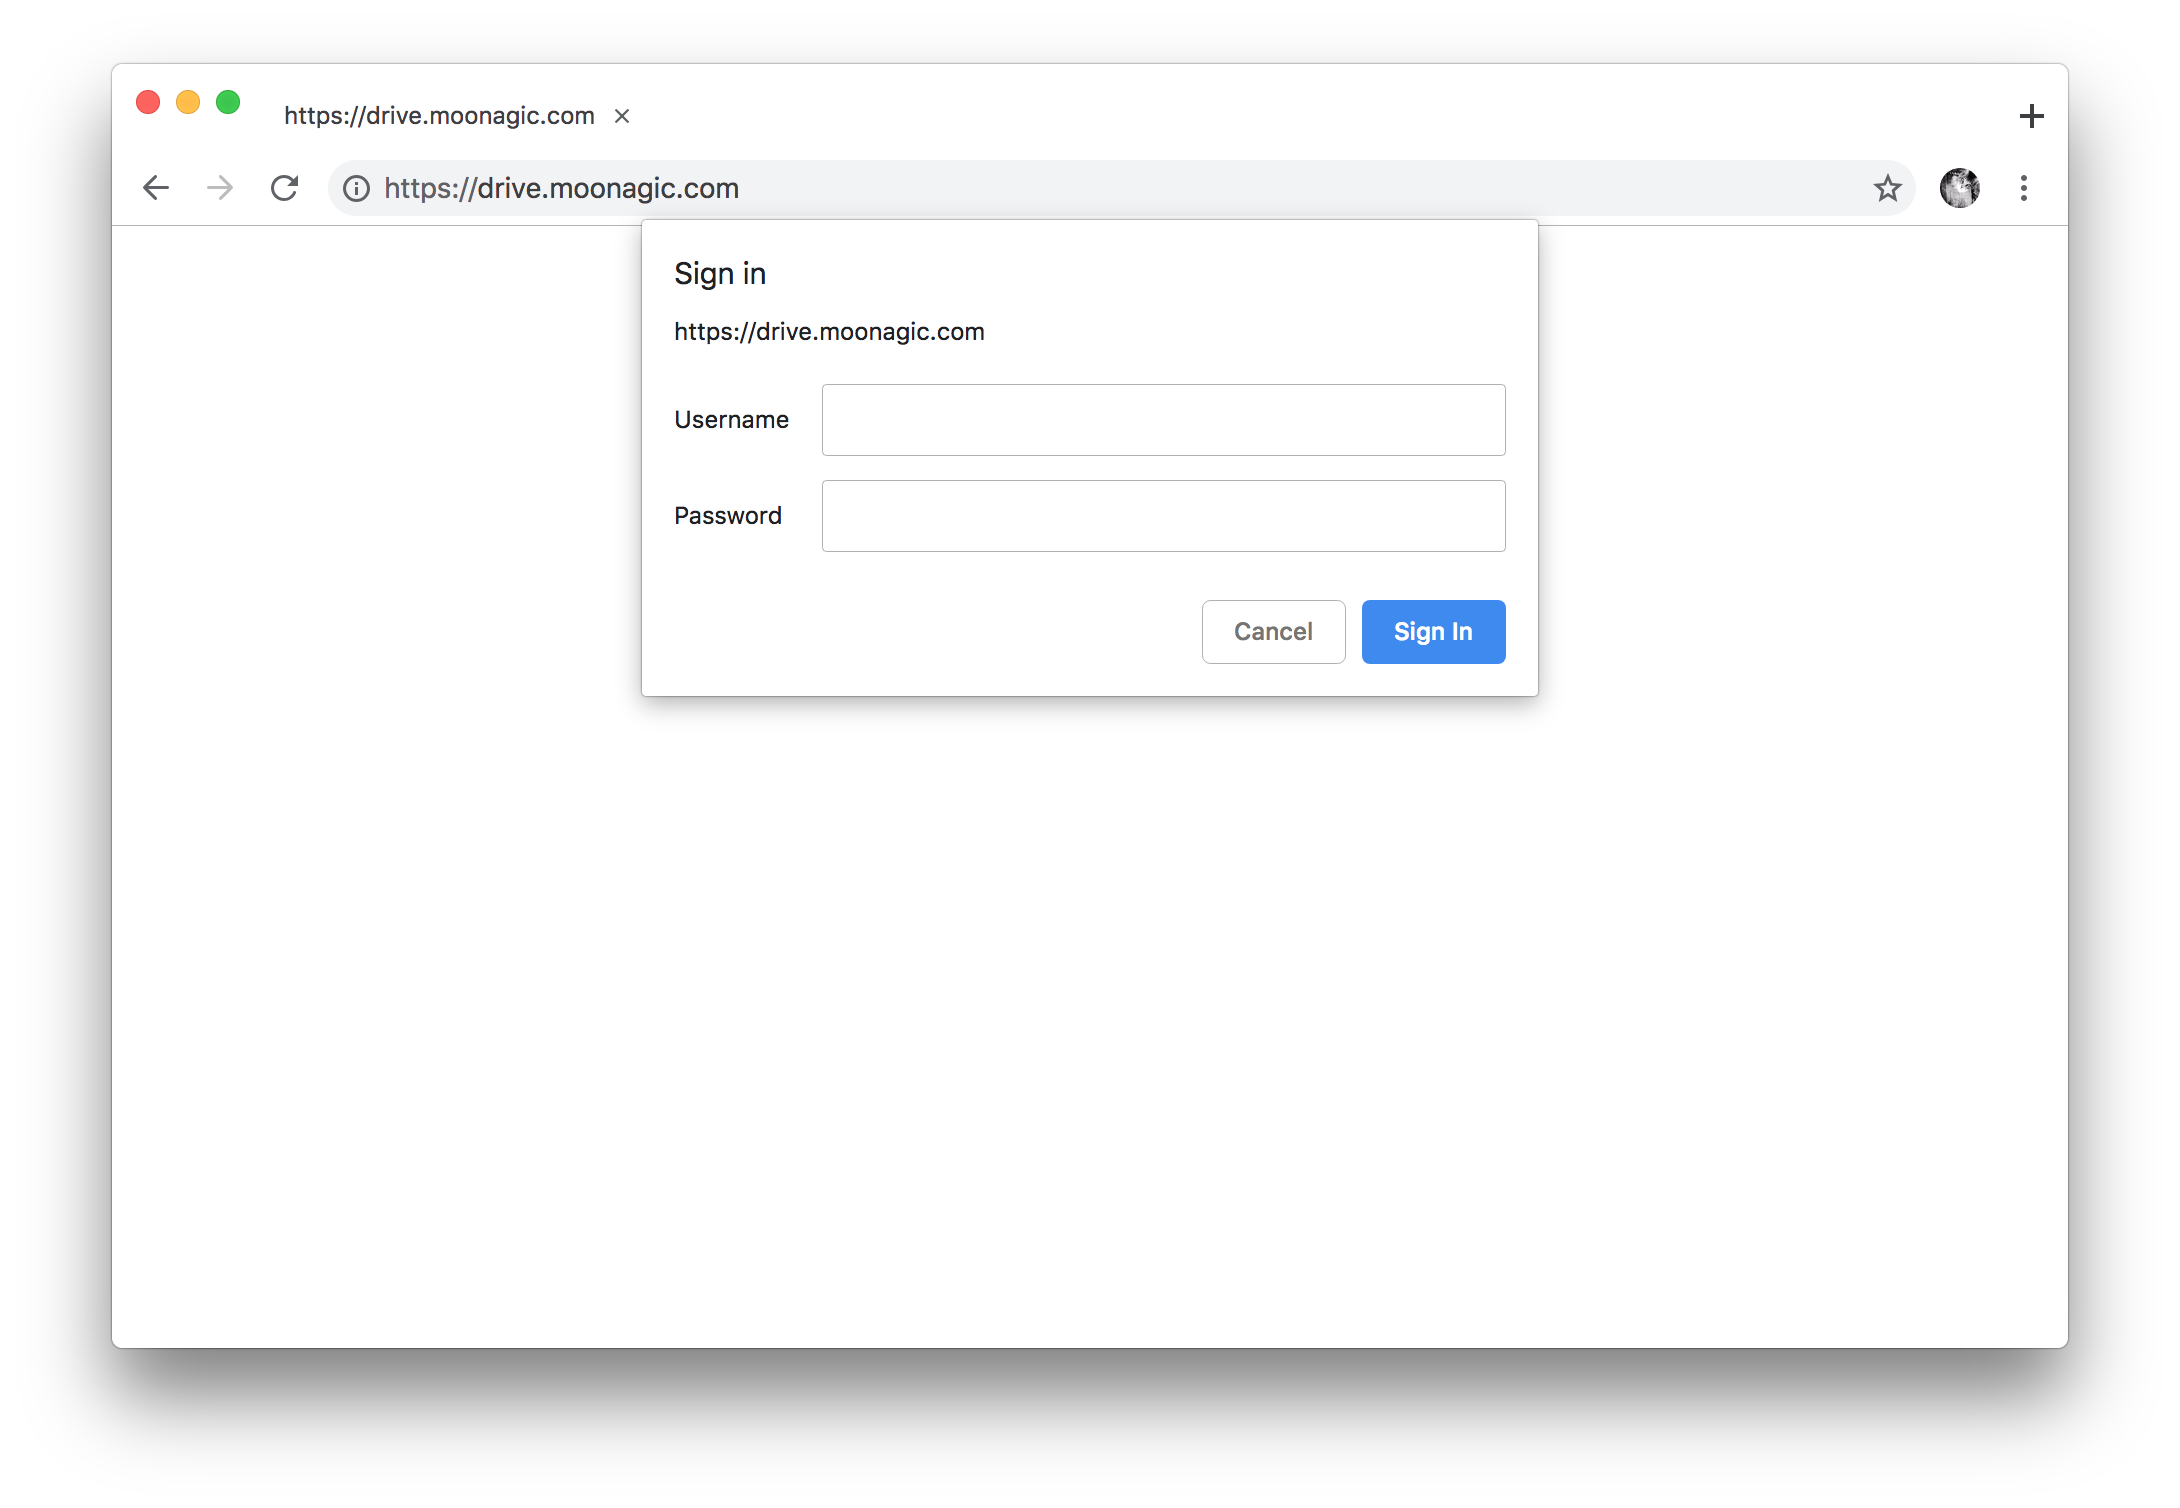The height and width of the screenshot is (1508, 2180).
Task: Focus the Password field
Action: (x=1163, y=516)
